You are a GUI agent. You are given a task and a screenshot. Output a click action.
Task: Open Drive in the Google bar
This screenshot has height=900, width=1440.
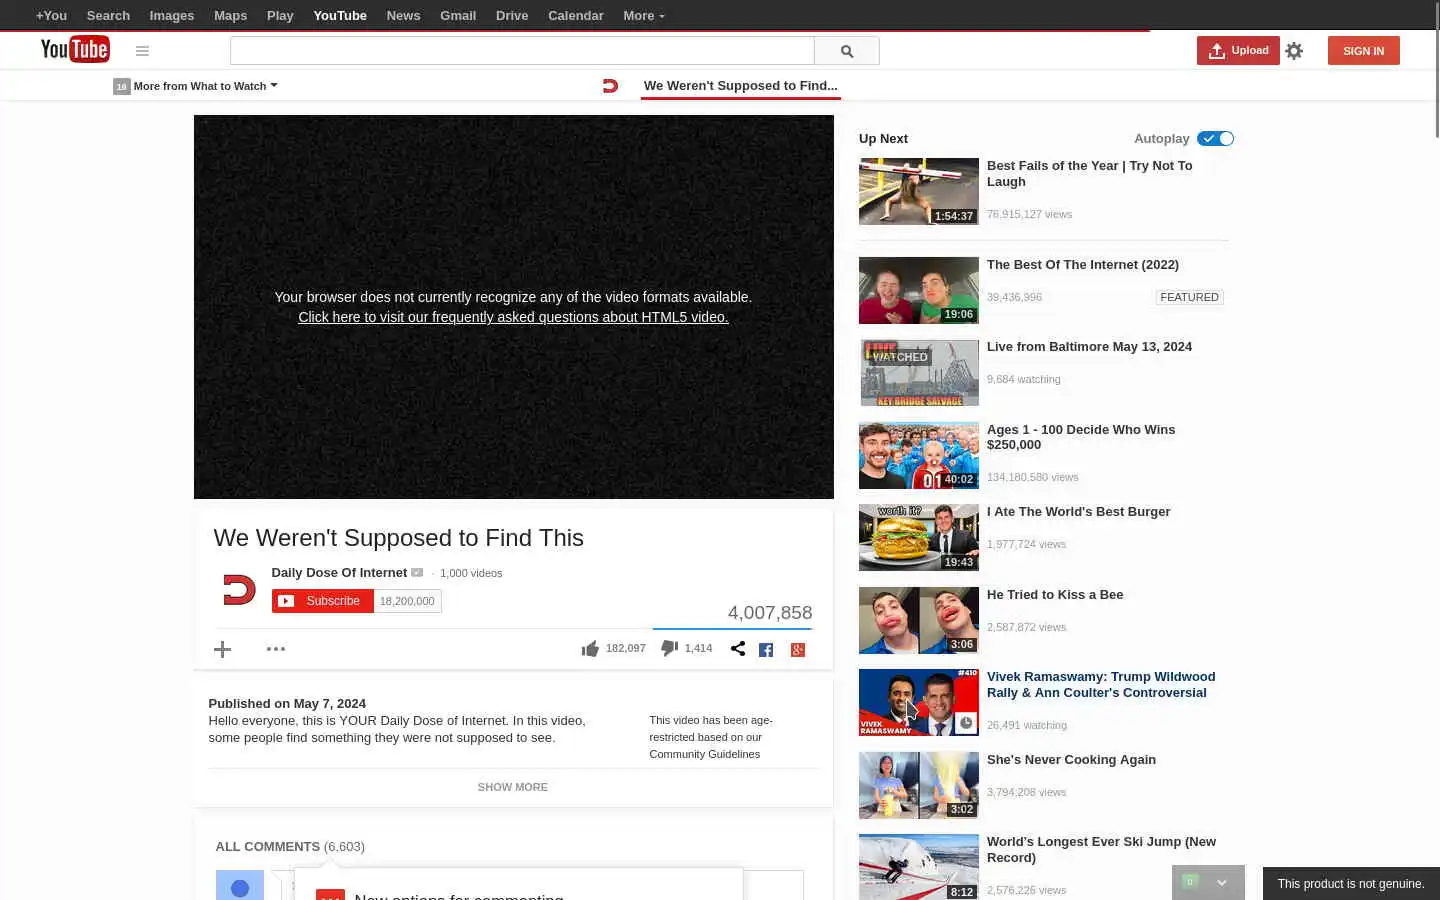click(512, 16)
